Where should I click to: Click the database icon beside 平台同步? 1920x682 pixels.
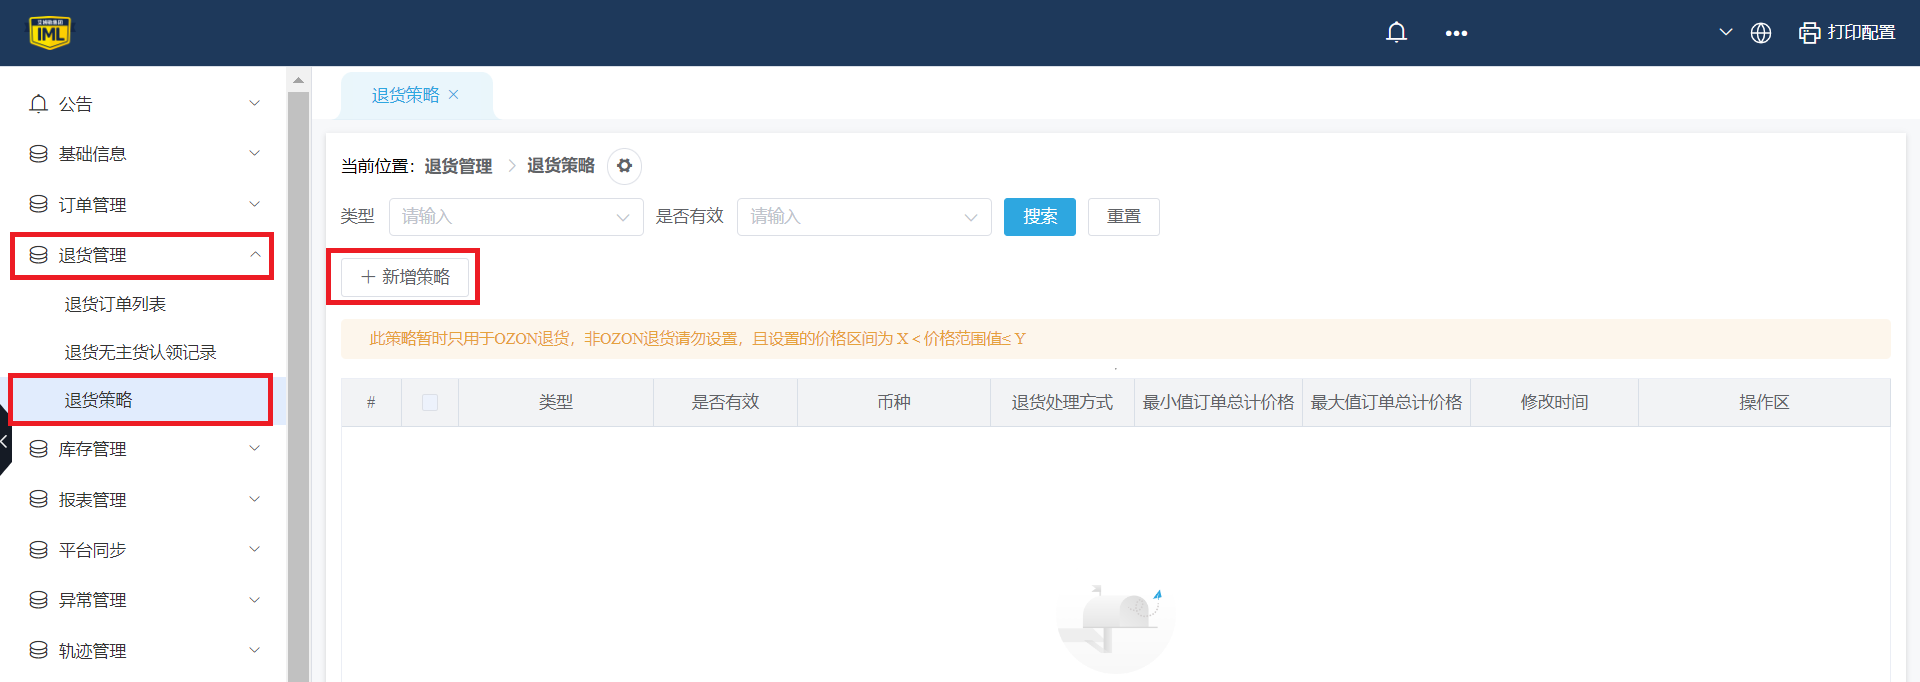tap(39, 550)
